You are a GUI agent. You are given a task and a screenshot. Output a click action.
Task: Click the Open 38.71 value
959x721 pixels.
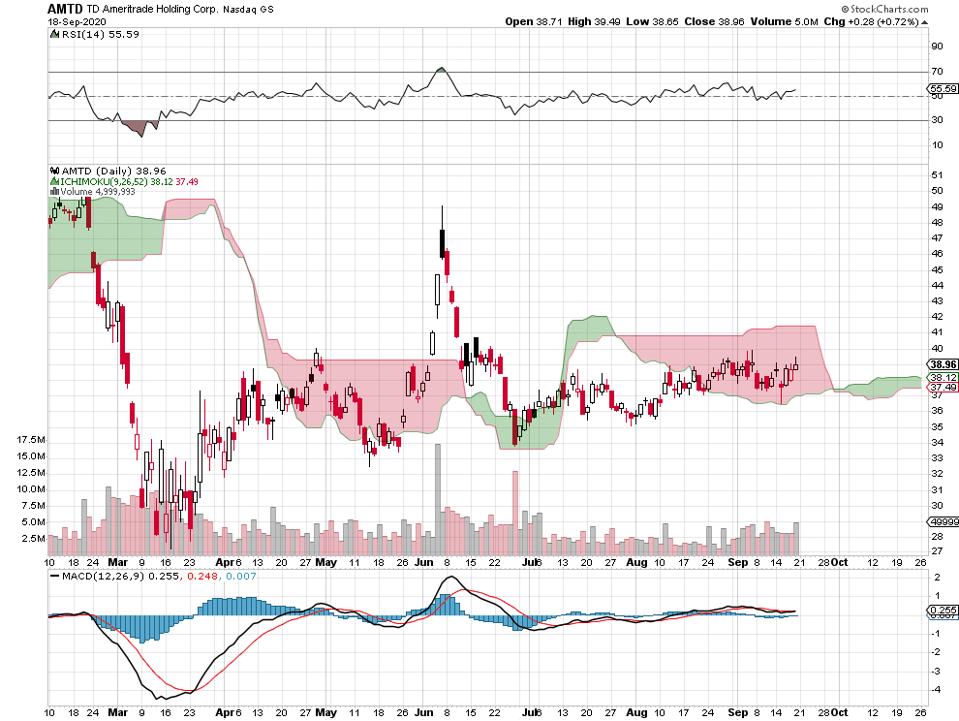tap(535, 21)
